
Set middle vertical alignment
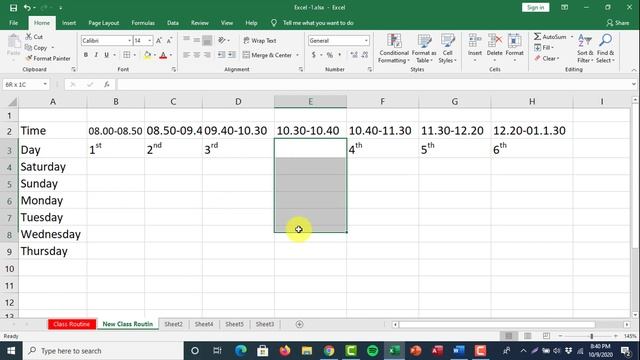[197, 40]
